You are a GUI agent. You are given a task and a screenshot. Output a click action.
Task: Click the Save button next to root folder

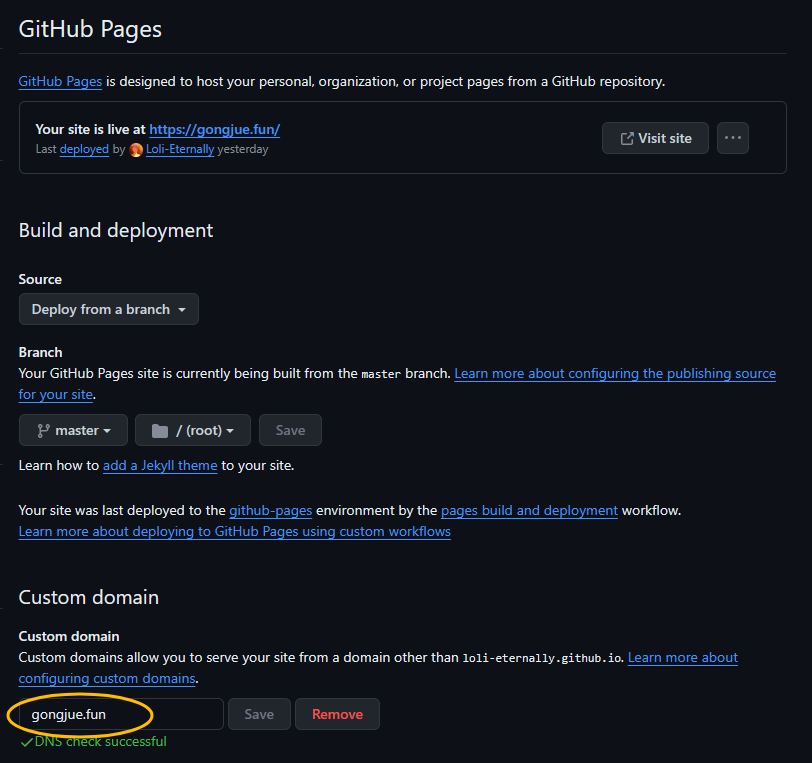[x=290, y=430]
